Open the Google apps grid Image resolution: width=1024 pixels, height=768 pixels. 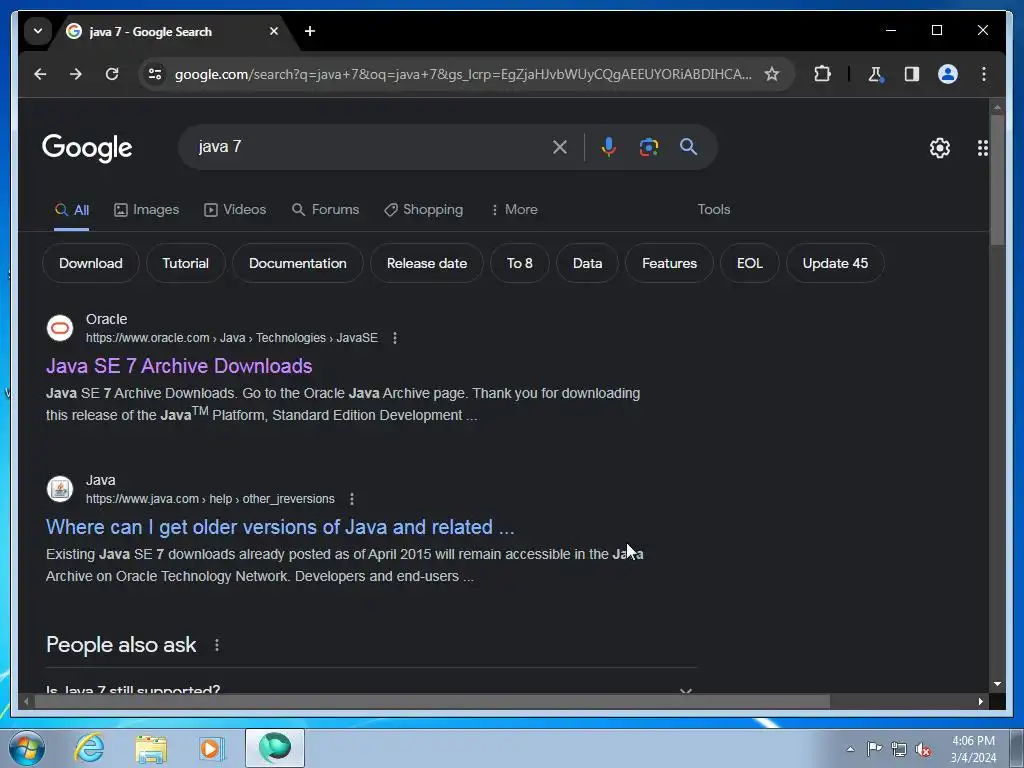tap(982, 148)
